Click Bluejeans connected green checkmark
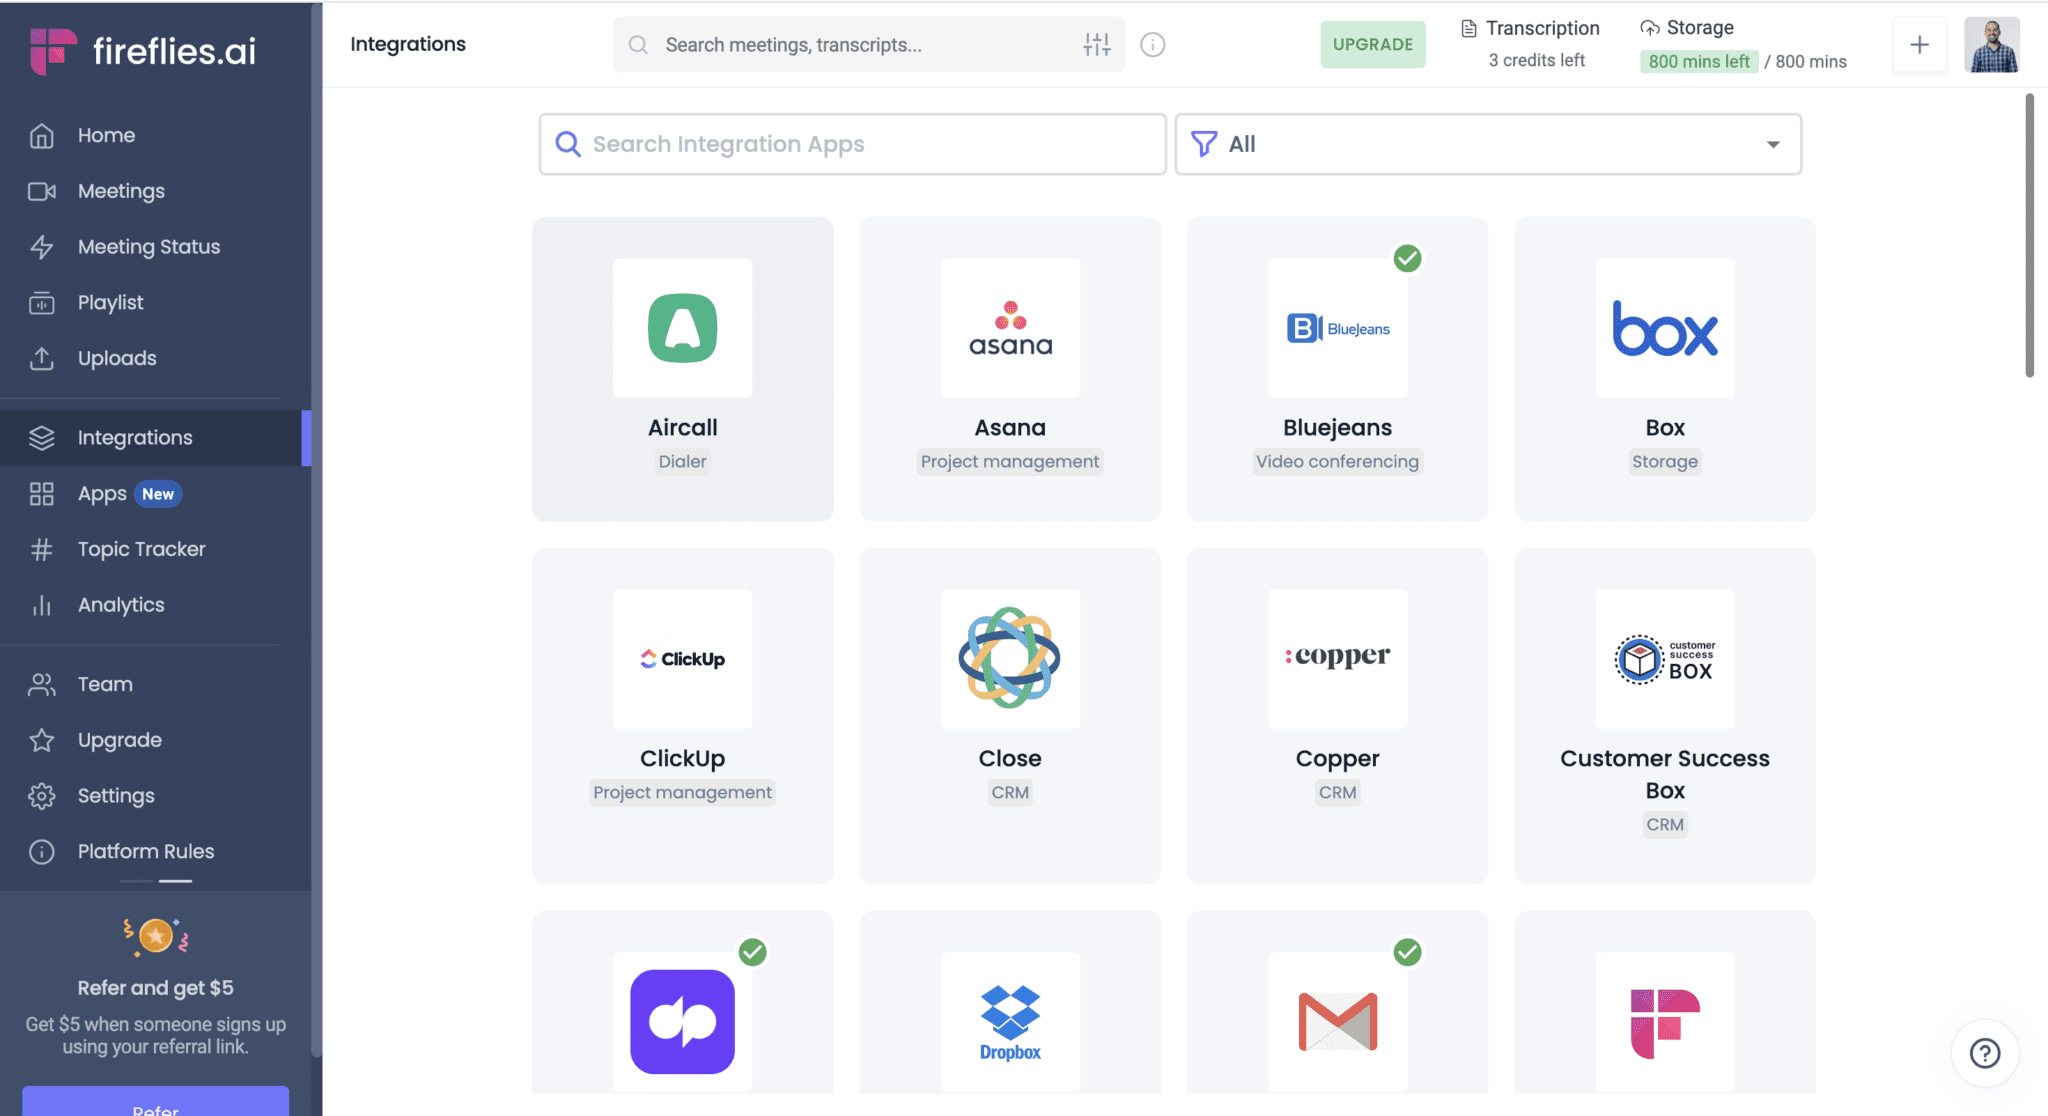 [1407, 258]
